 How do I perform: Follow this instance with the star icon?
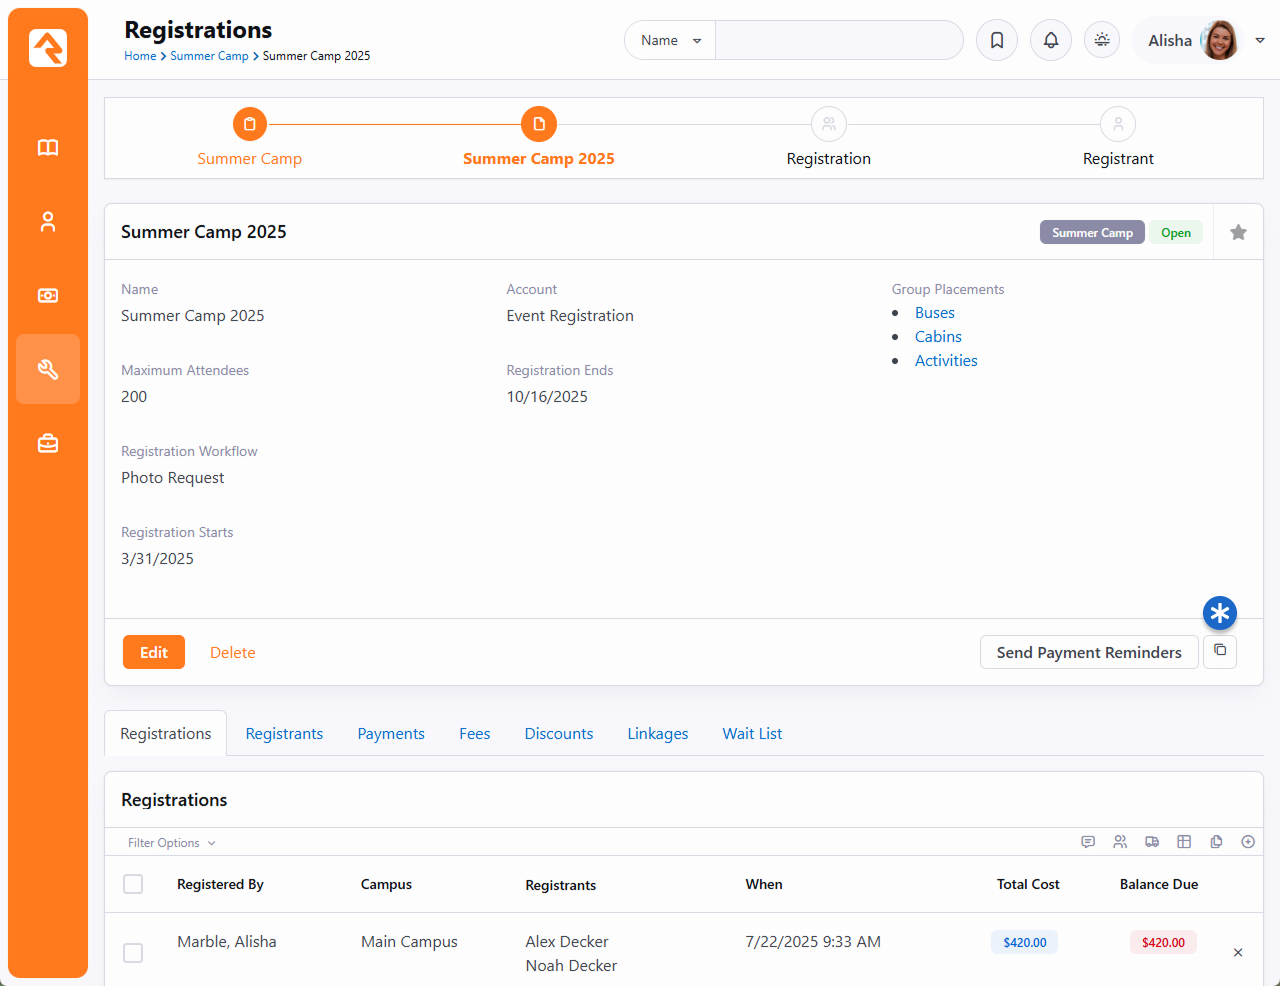click(x=1238, y=232)
